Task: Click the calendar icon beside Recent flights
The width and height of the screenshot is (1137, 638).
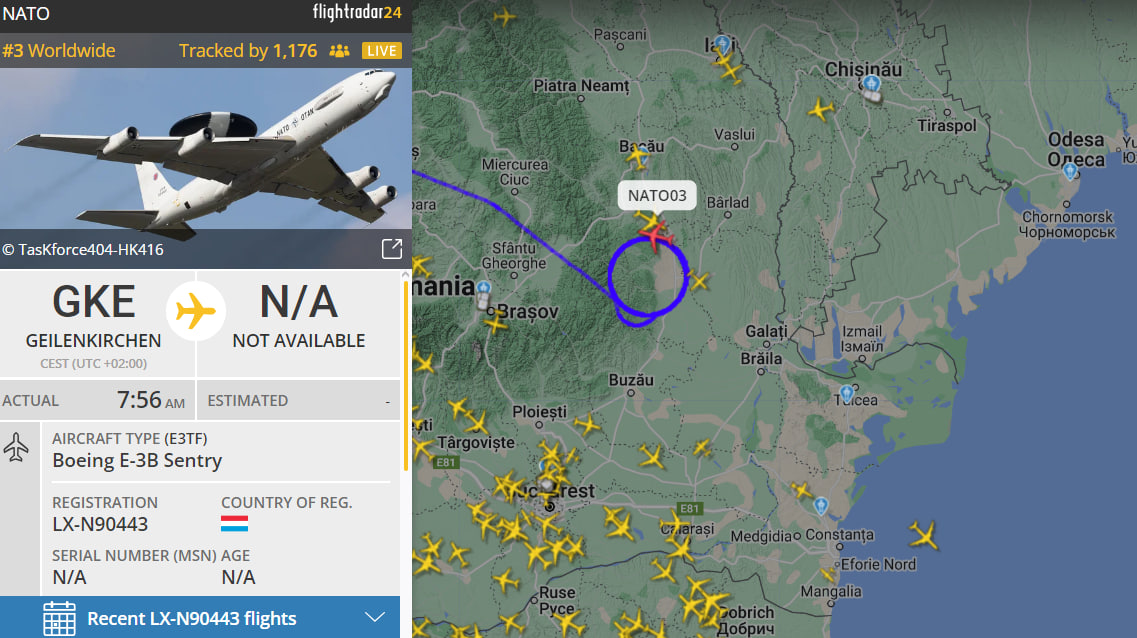Action: click(x=59, y=618)
